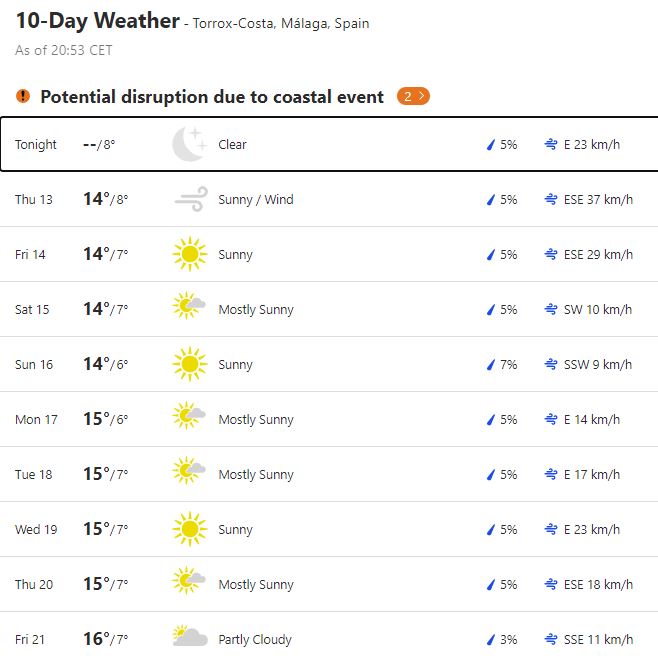Expand the Tue 18 Mostly Sunny row
This screenshot has height=656, width=658.
[329, 474]
